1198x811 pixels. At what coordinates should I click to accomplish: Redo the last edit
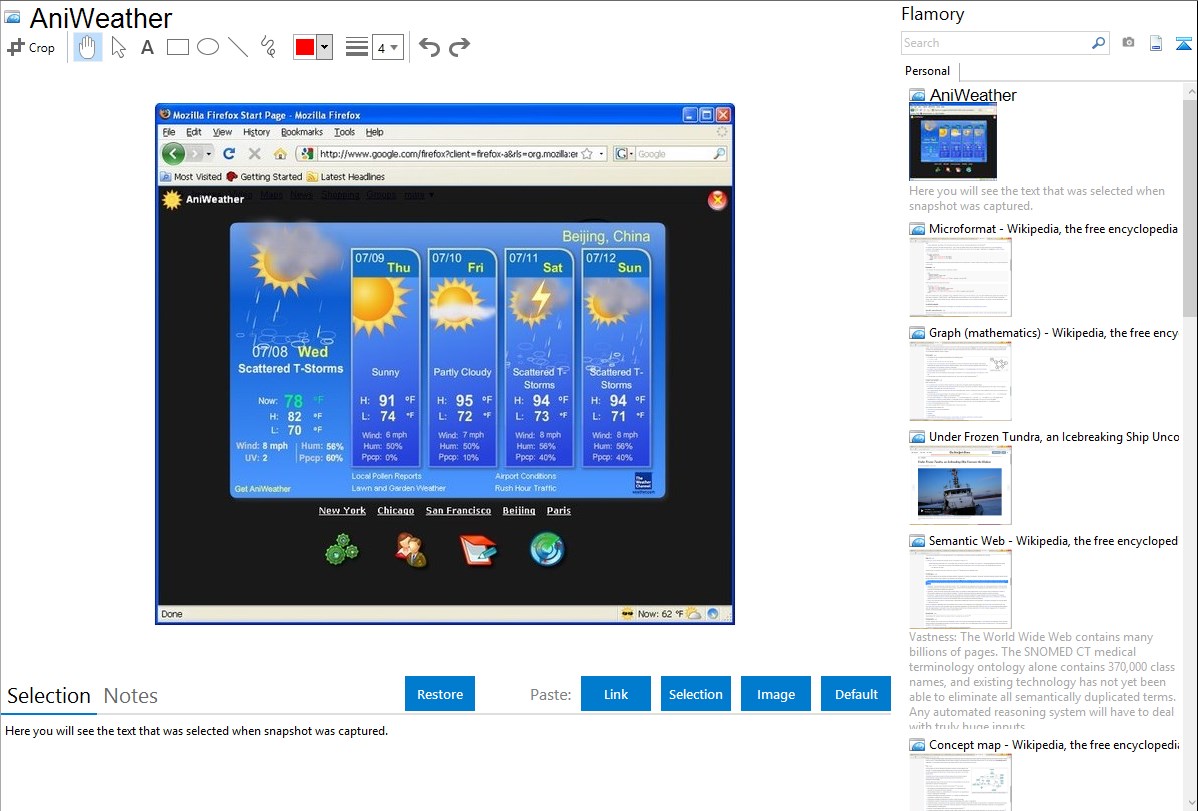[x=459, y=47]
